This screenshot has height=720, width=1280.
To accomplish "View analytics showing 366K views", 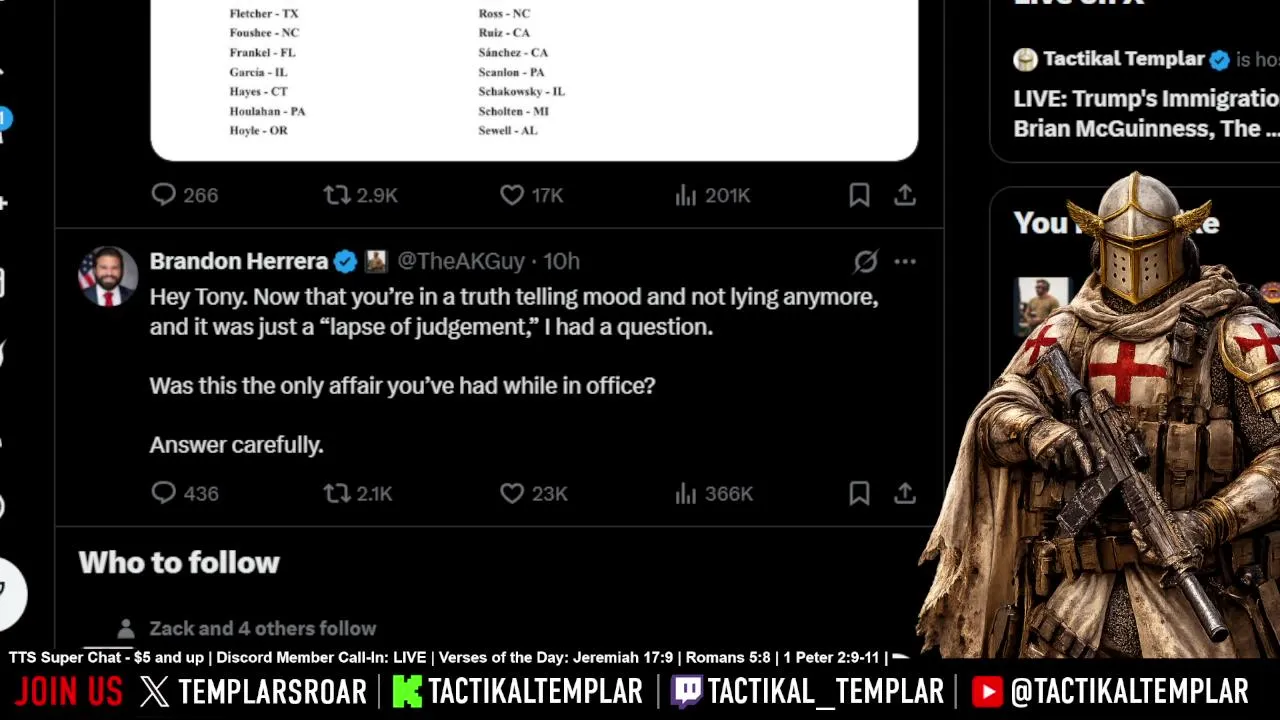I will point(713,493).
